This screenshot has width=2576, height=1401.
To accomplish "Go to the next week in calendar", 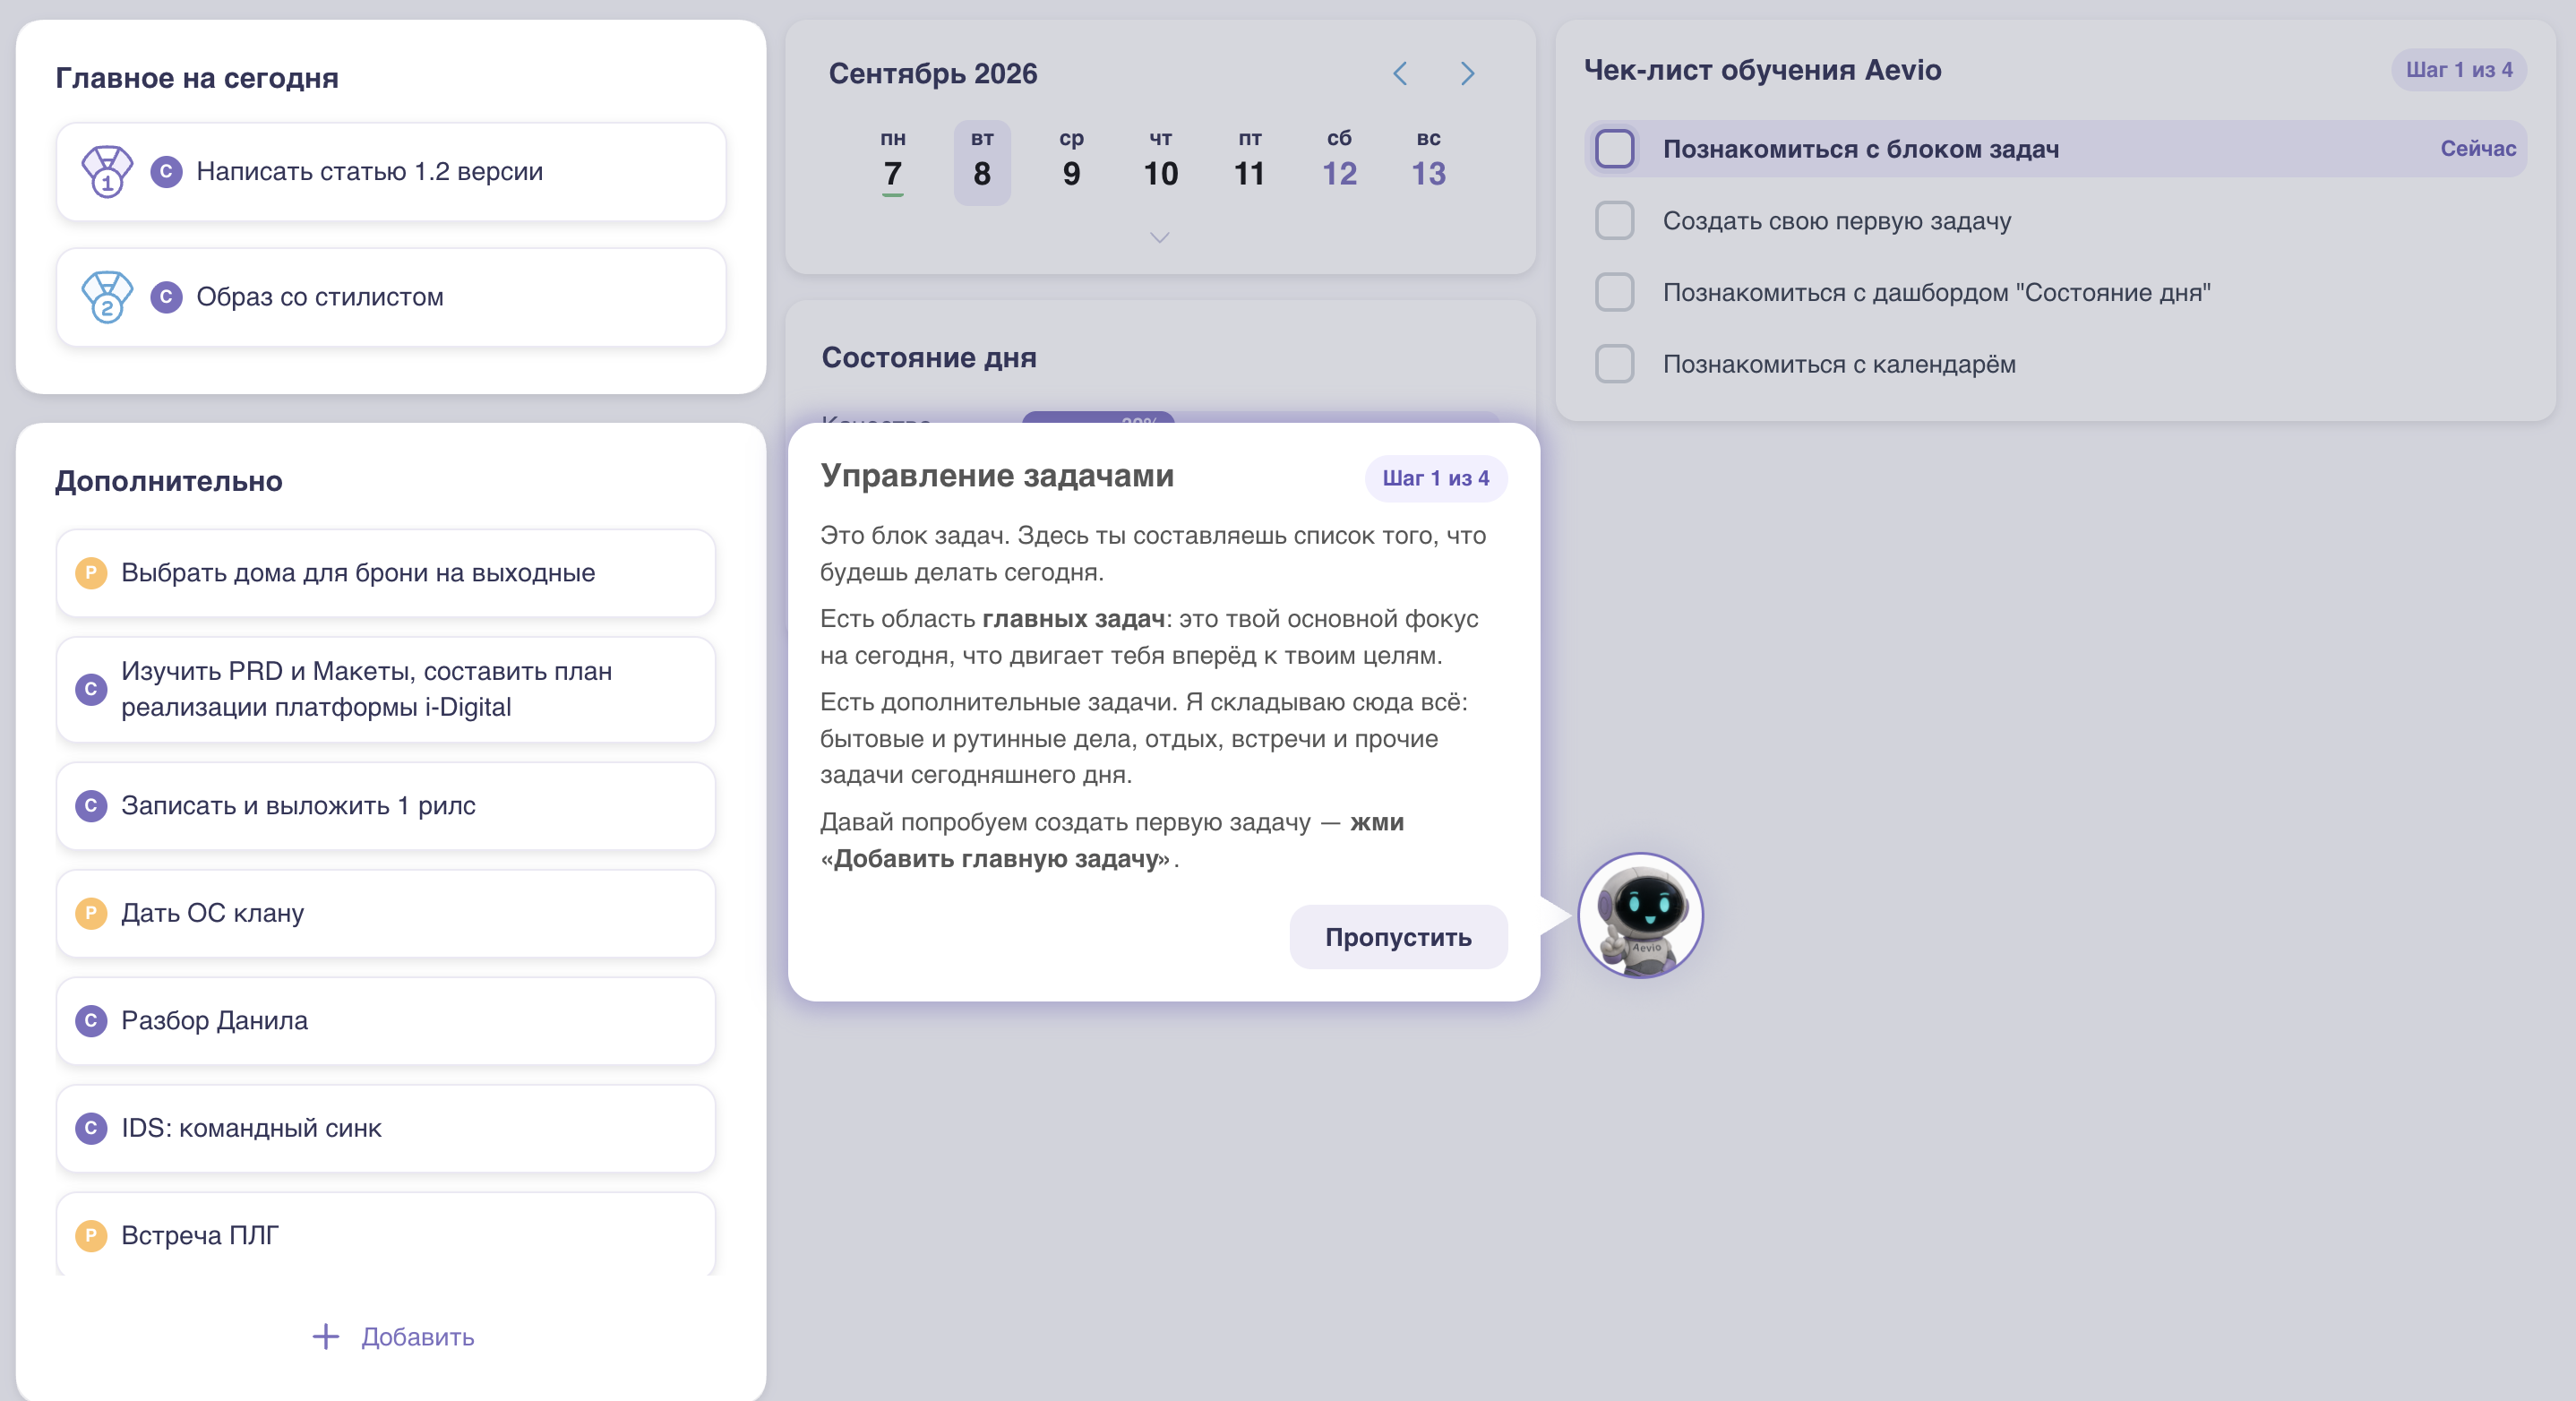I will click(1467, 74).
